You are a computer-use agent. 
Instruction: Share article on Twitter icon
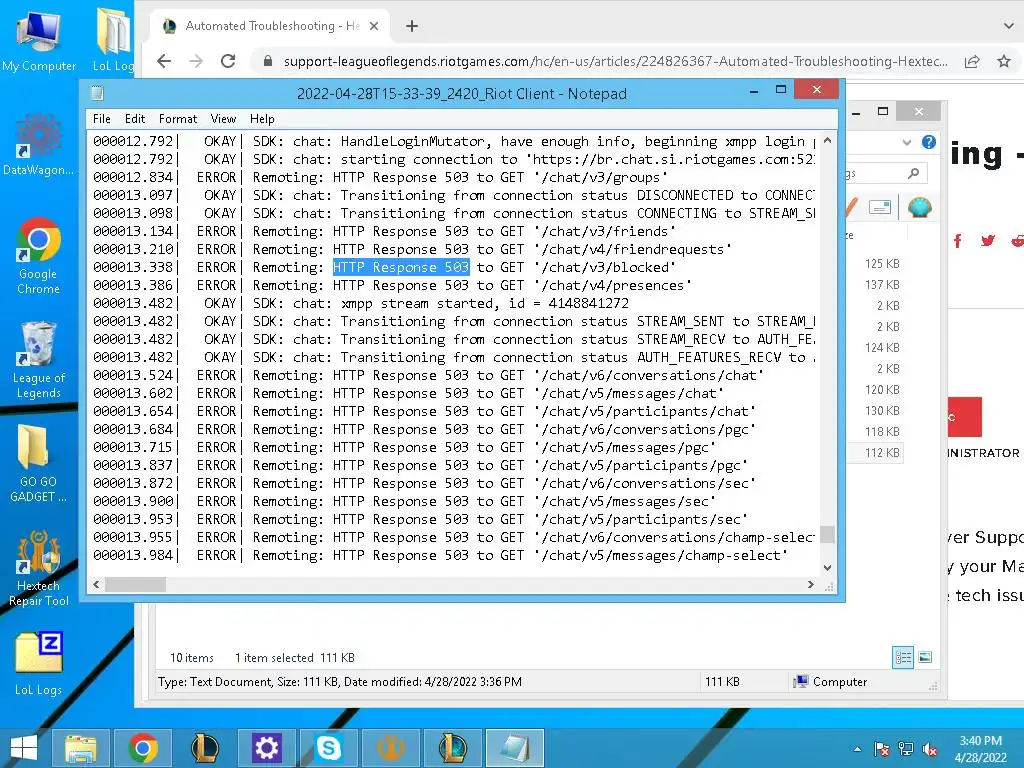click(987, 240)
